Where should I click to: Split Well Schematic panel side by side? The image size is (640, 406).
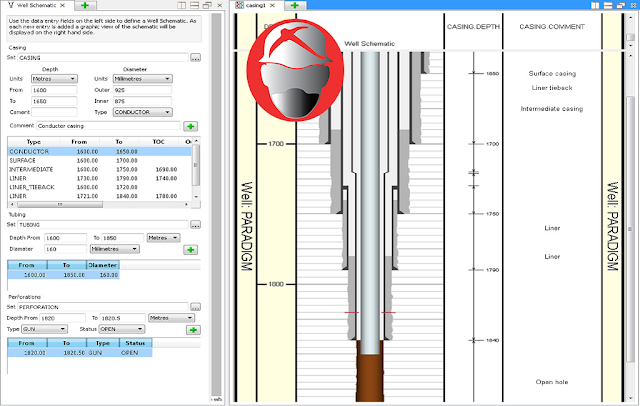[182, 5]
